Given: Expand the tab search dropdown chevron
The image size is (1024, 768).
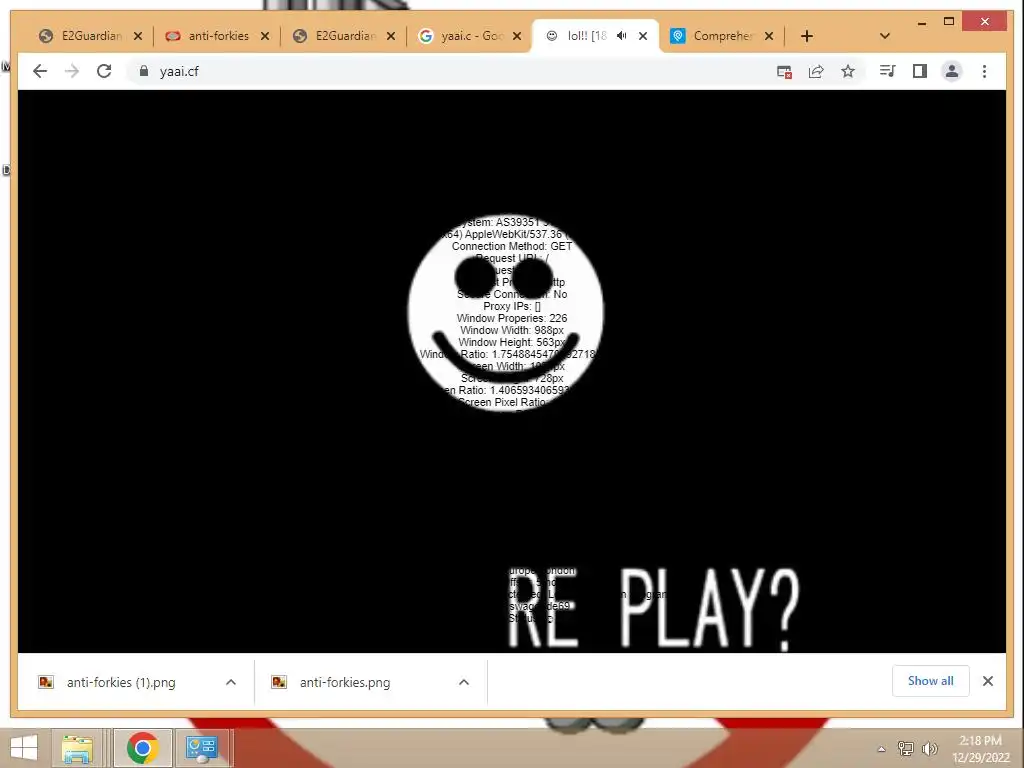Looking at the screenshot, I should coord(884,36).
